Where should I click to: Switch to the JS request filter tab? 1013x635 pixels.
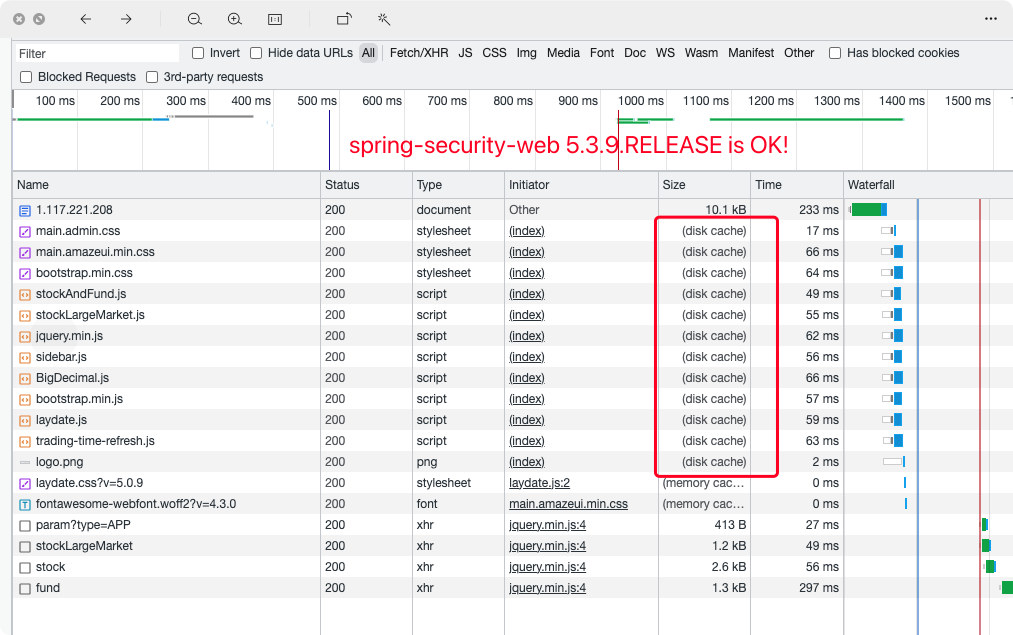click(465, 53)
